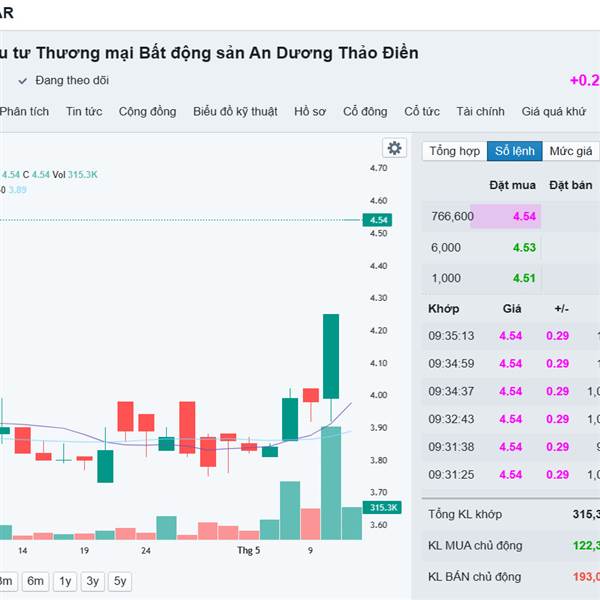Open the Phân tích tab
Viewport: 600px width, 600px height.
coord(24,111)
